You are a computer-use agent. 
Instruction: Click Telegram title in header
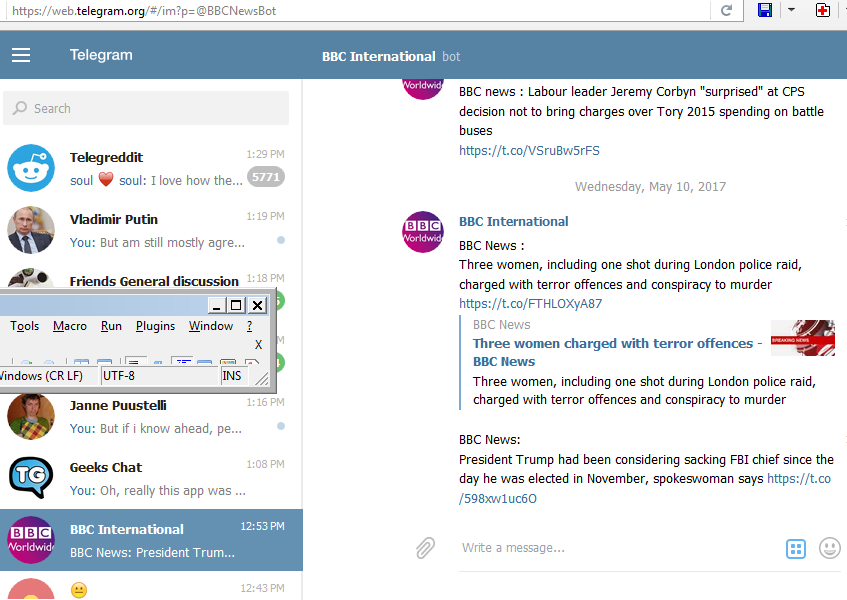tap(101, 55)
